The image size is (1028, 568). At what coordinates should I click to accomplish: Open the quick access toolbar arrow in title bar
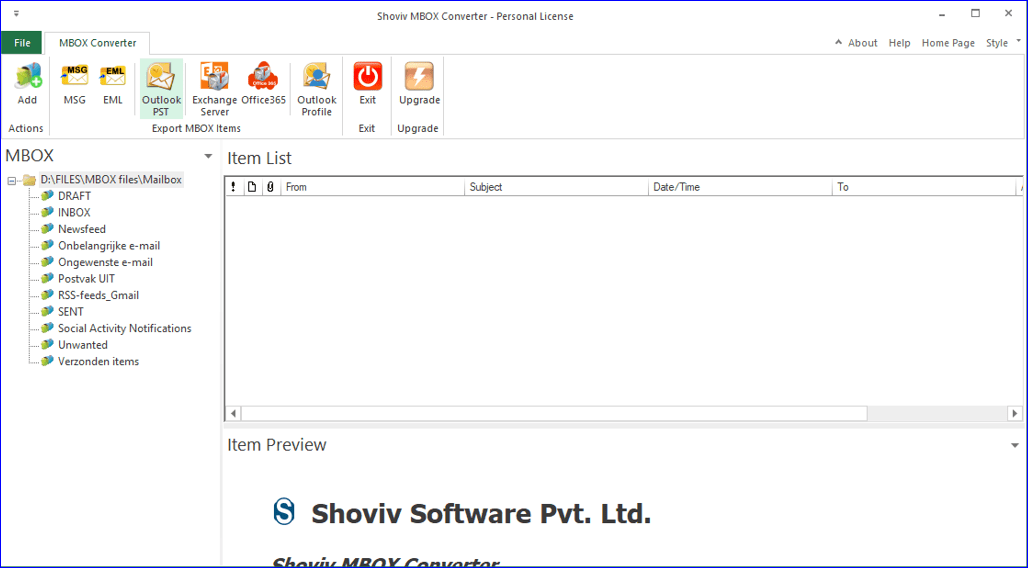tap(16, 14)
